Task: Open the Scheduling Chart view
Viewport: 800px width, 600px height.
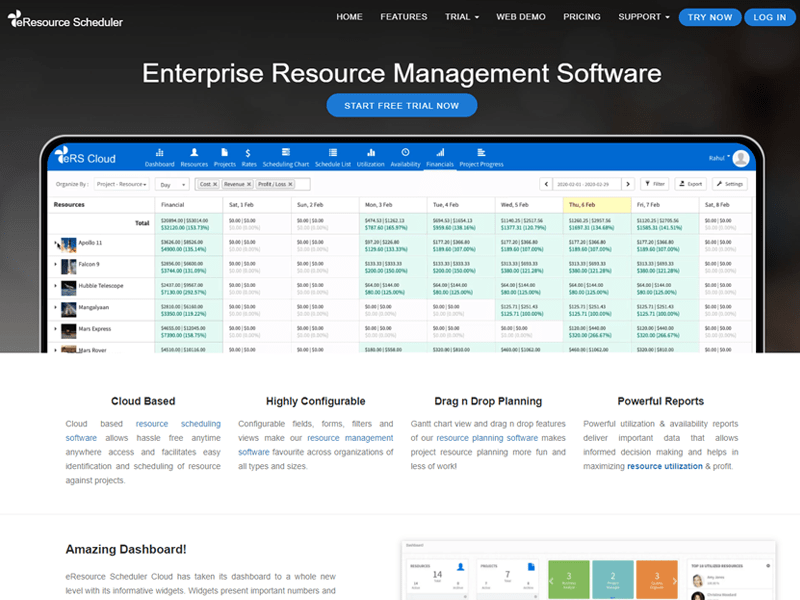Action: (286, 158)
